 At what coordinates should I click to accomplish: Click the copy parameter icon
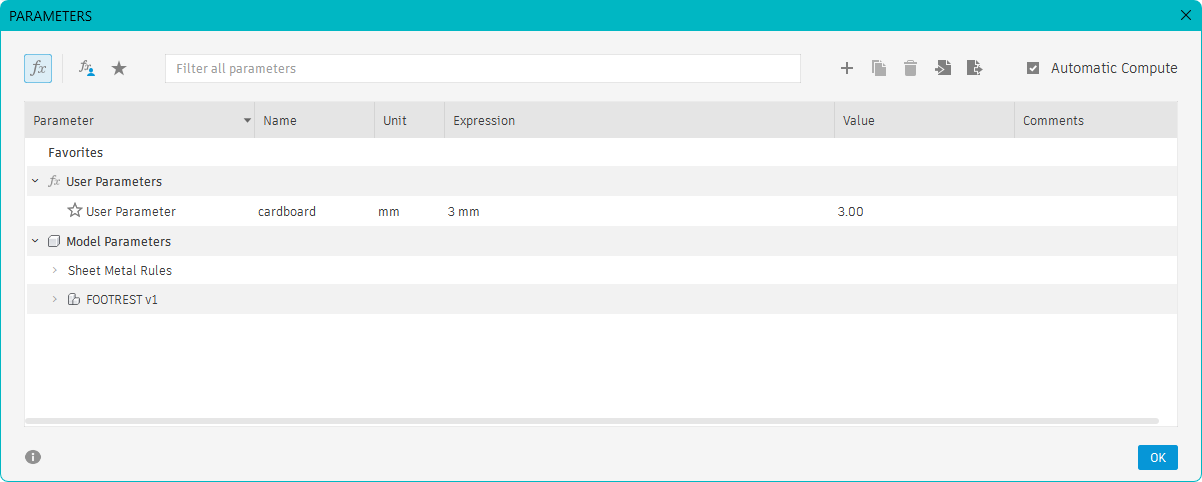(x=879, y=68)
